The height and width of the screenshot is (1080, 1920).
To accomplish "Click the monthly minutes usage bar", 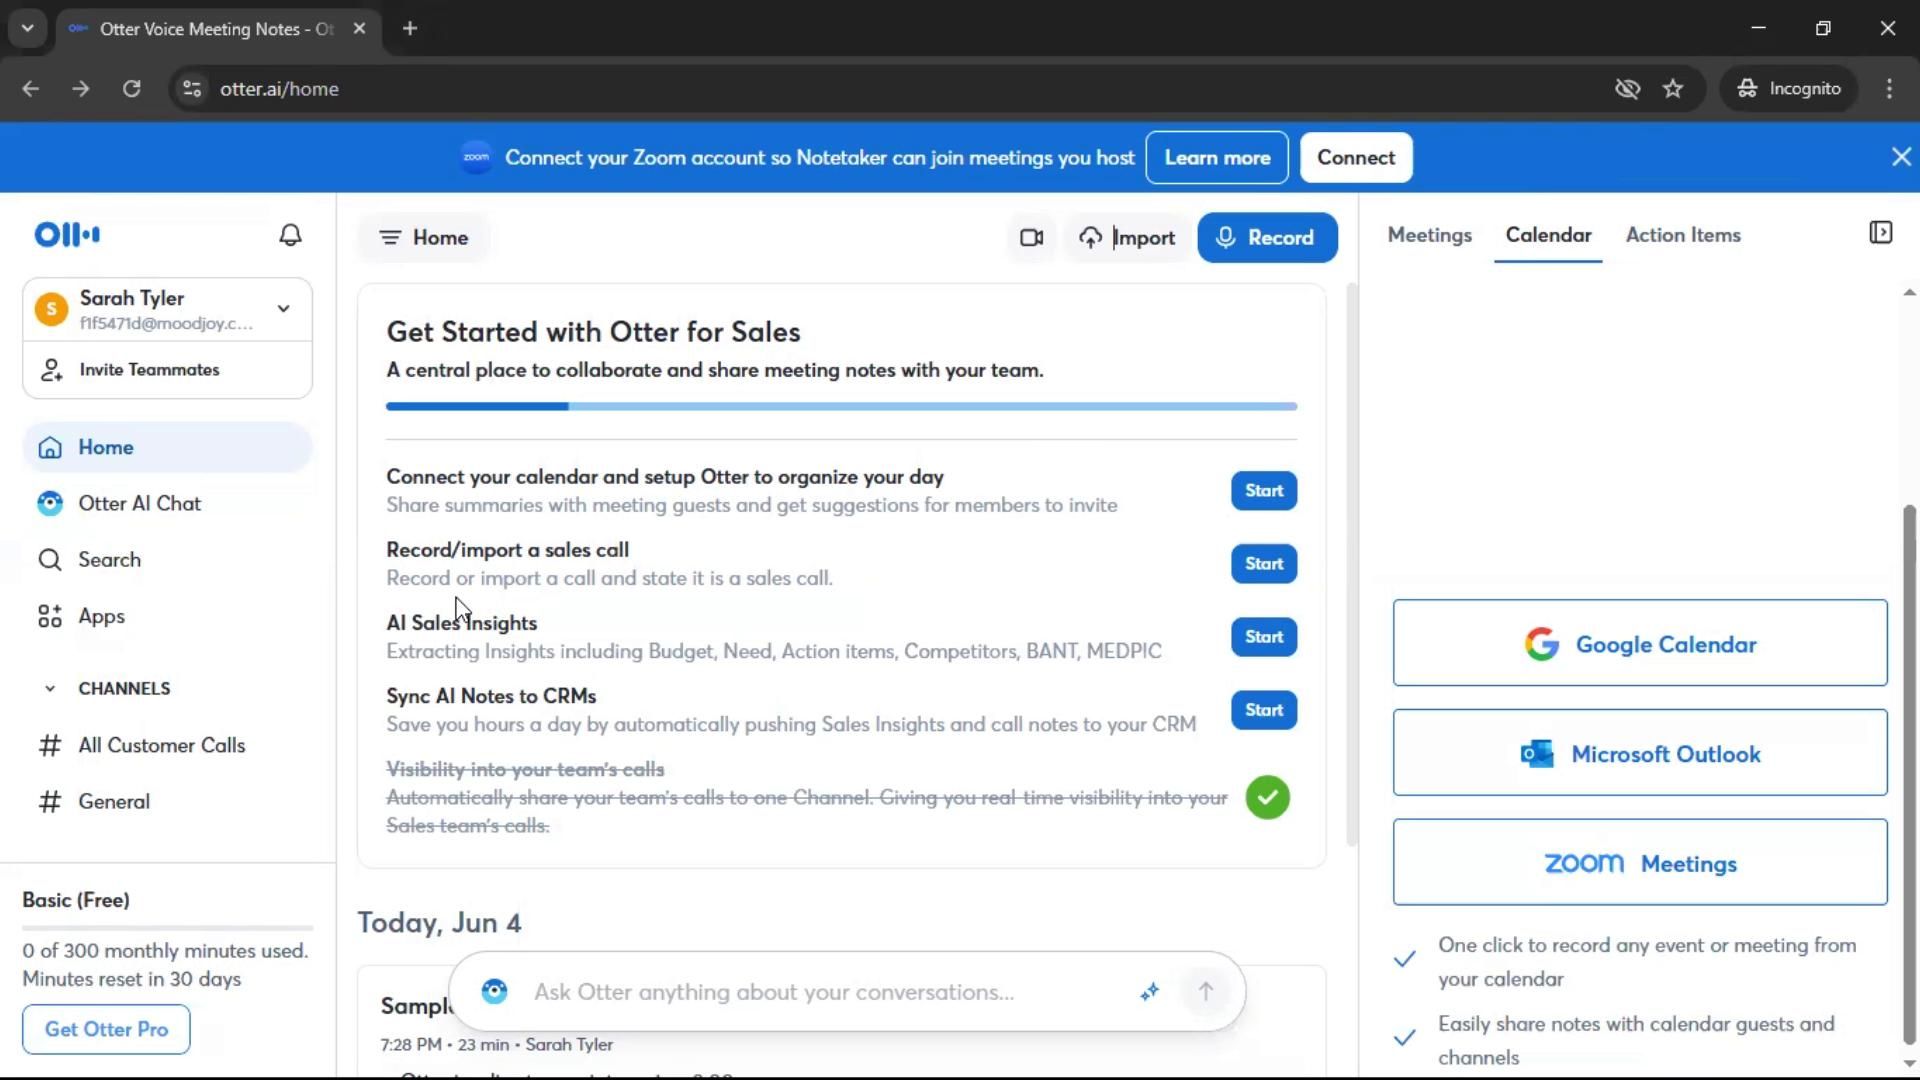I will 167,928.
